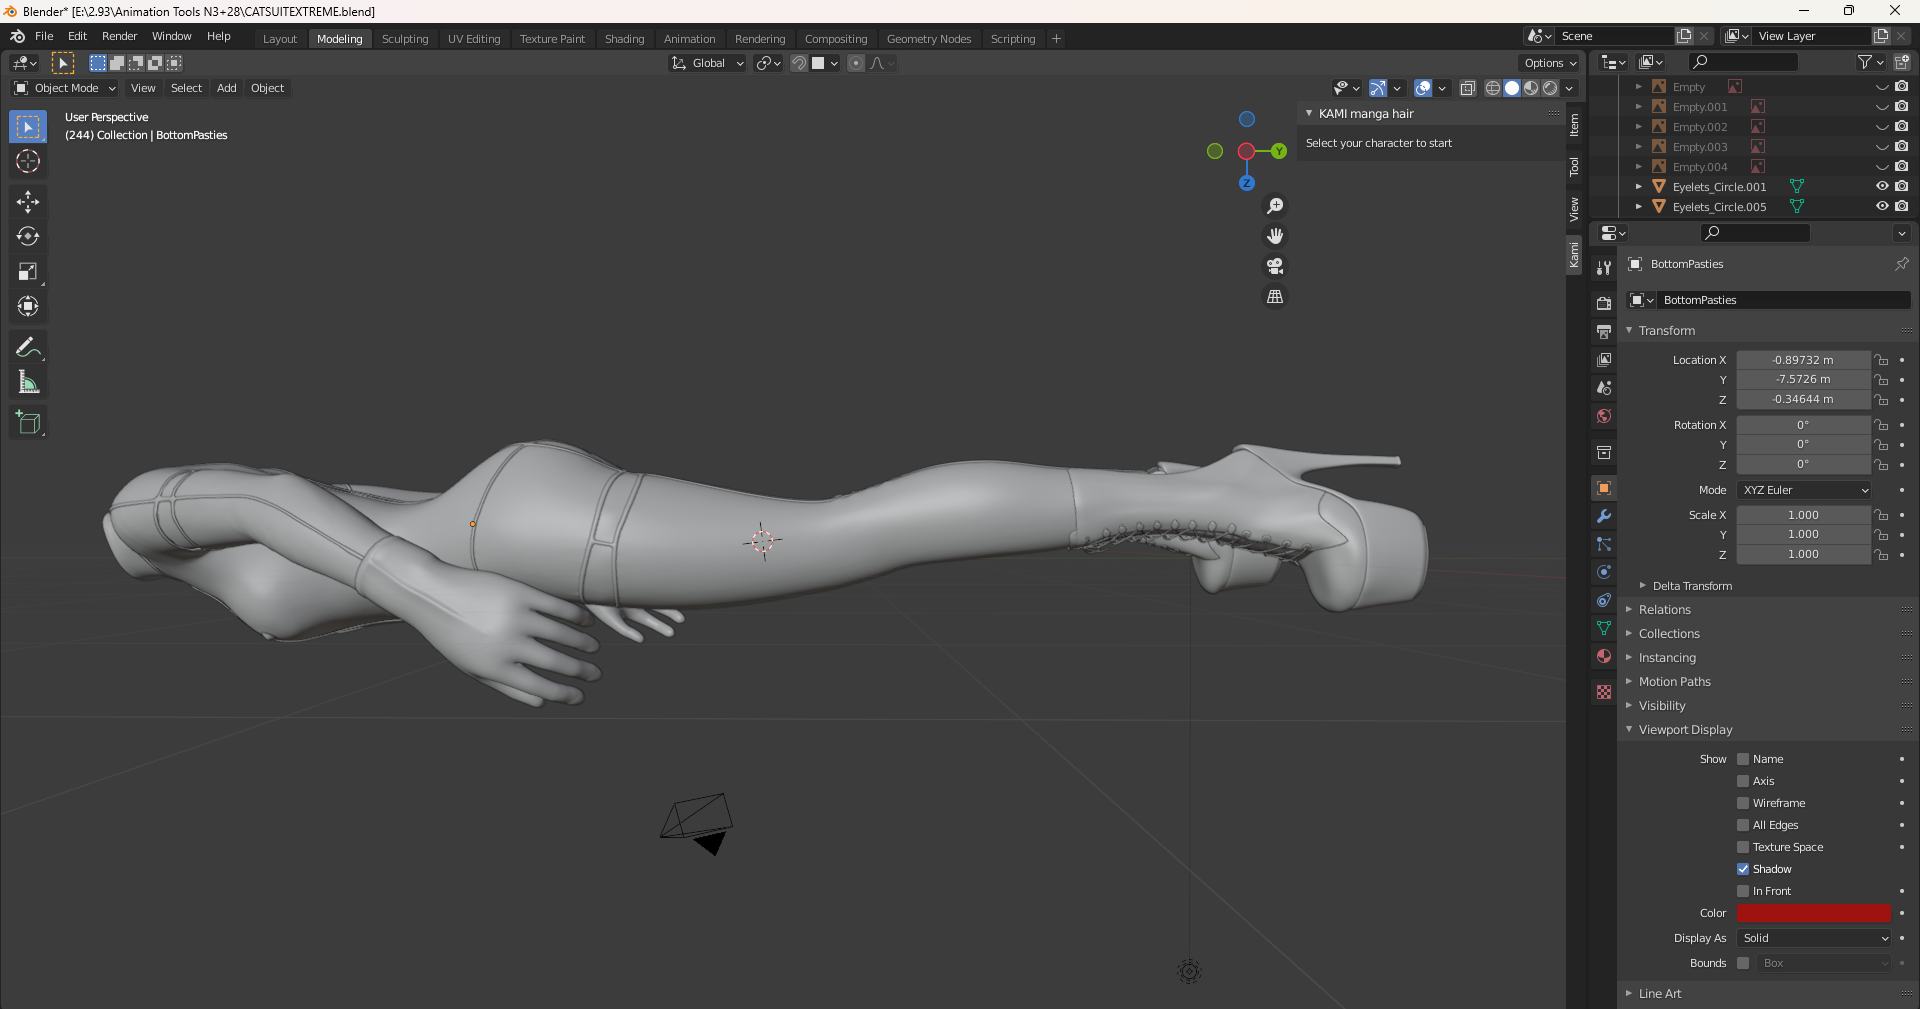Switch to Geometry Nodes workspace tab
The image size is (1920, 1009).
coord(928,39)
